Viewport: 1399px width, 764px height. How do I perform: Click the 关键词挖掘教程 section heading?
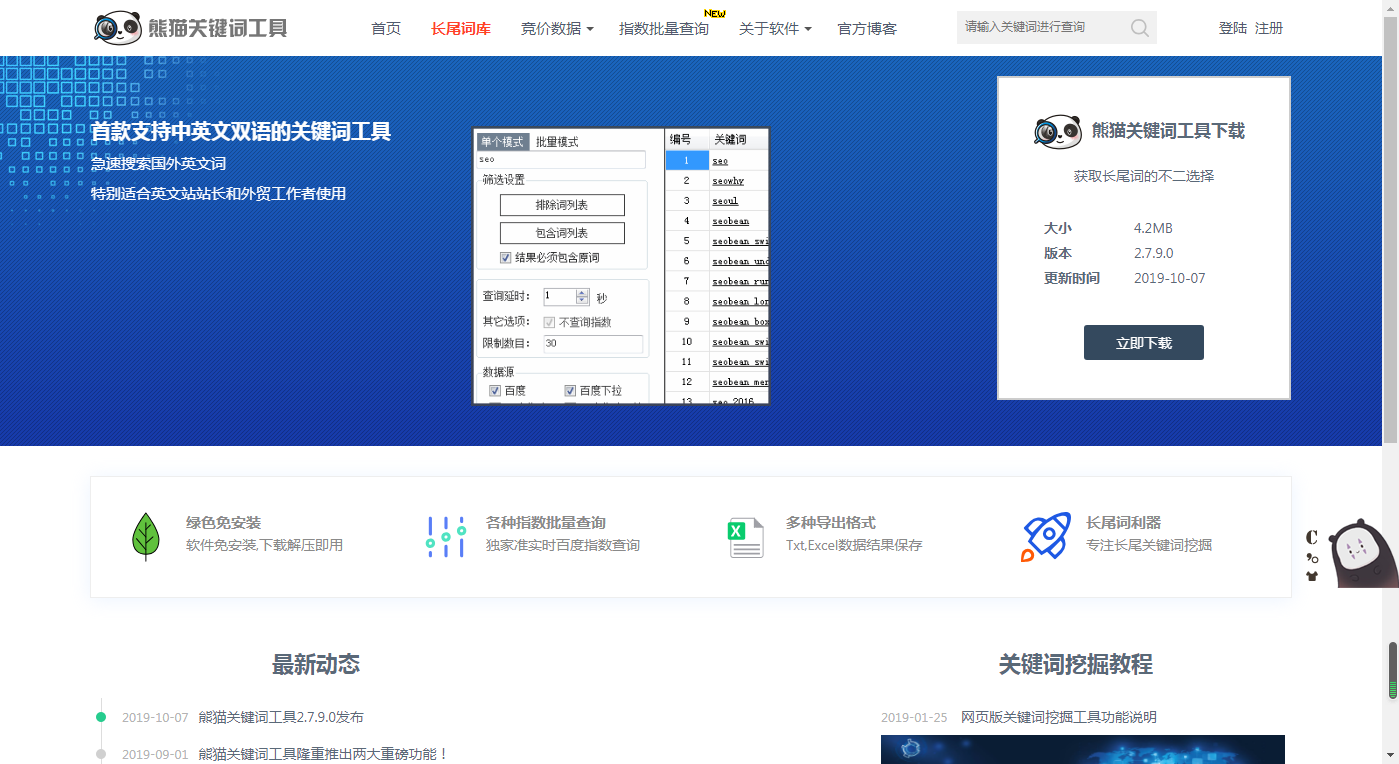pos(1076,664)
